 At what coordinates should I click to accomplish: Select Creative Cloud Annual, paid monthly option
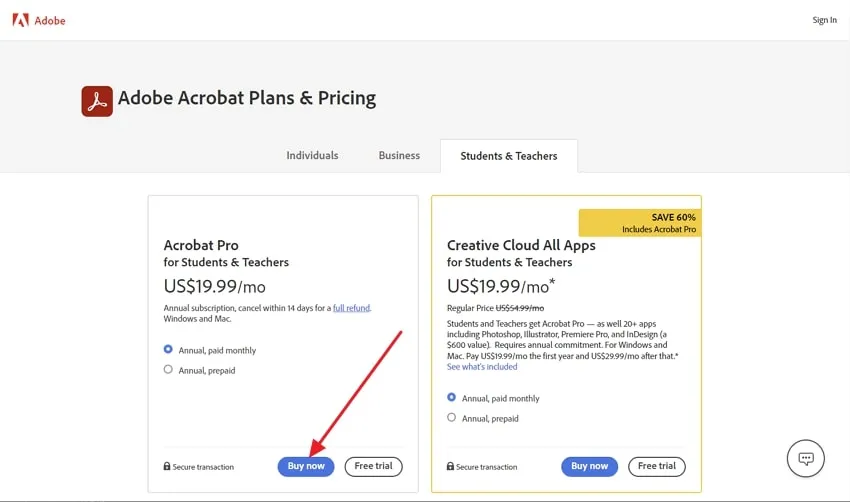pyautogui.click(x=452, y=398)
